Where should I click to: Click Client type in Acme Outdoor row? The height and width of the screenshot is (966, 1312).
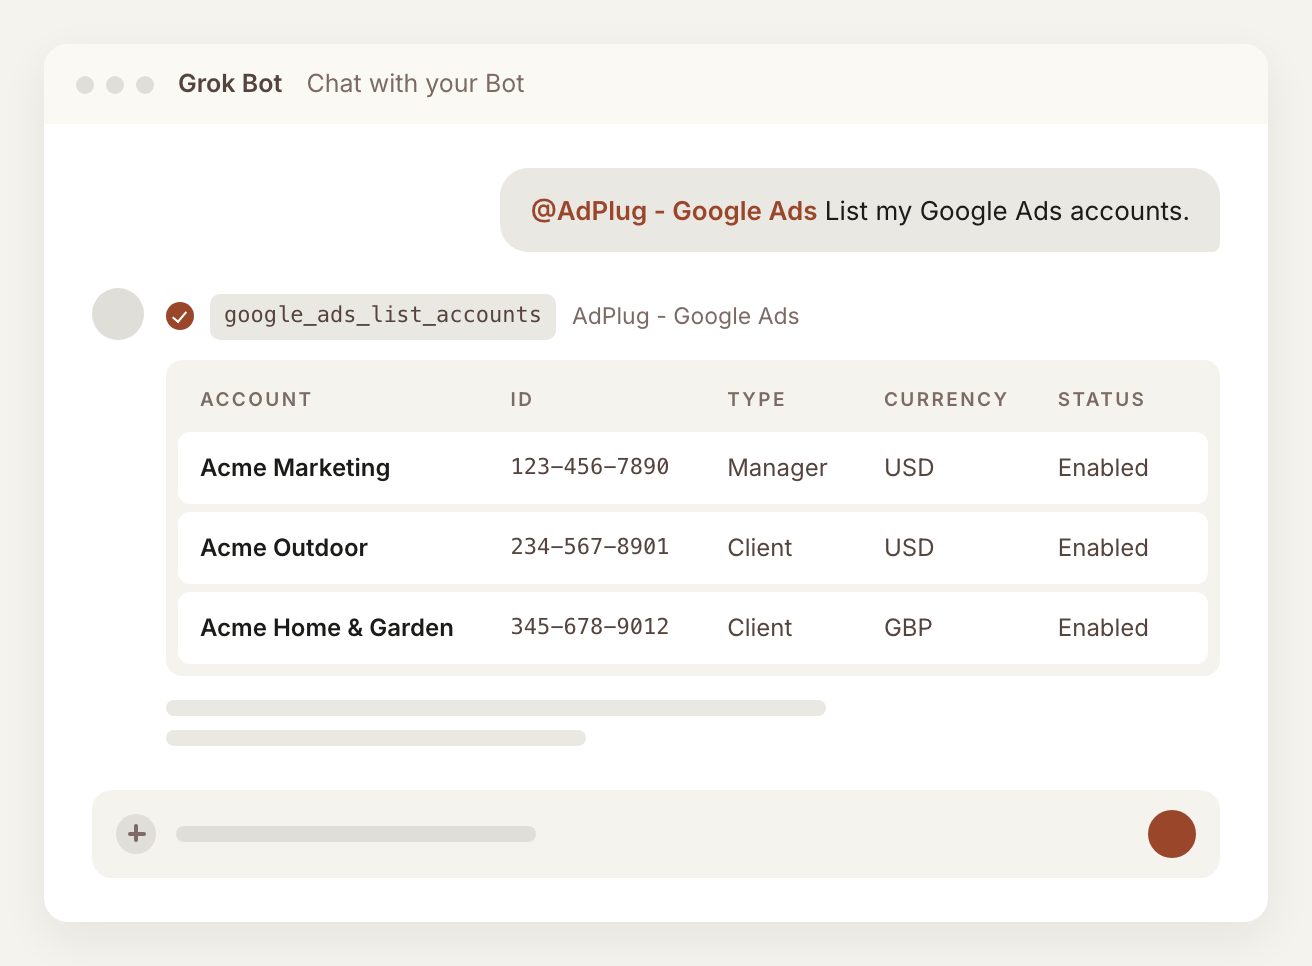tap(760, 548)
